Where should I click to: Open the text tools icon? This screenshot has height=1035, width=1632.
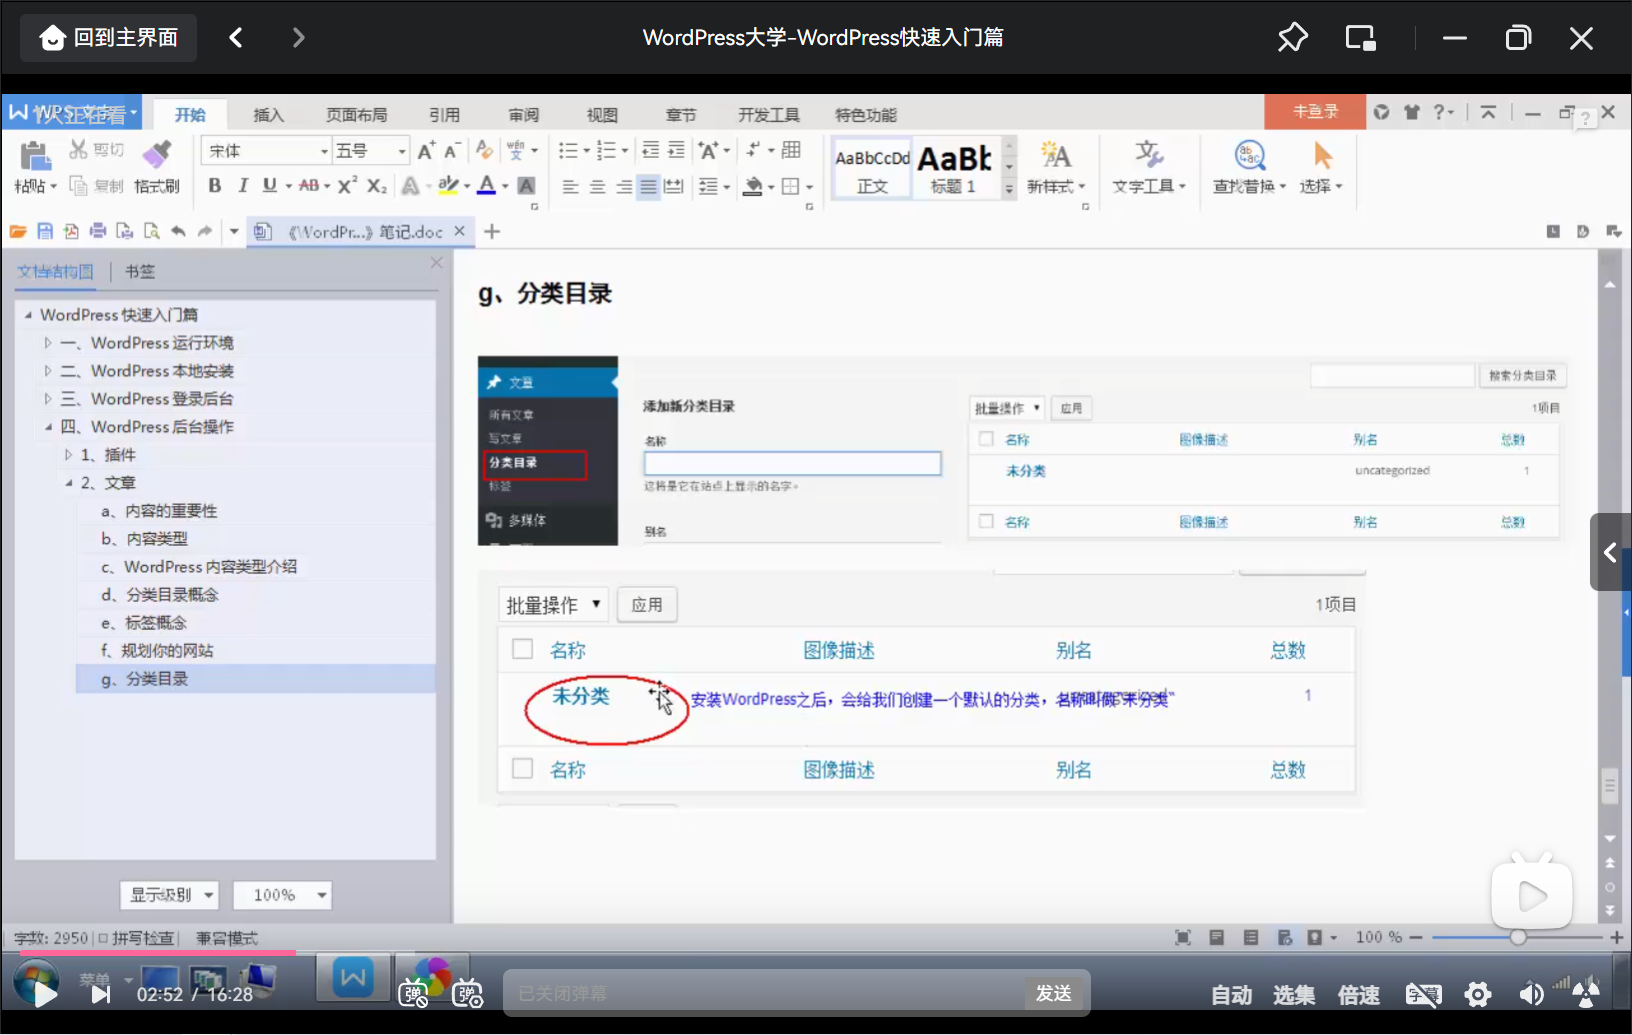click(x=1149, y=155)
